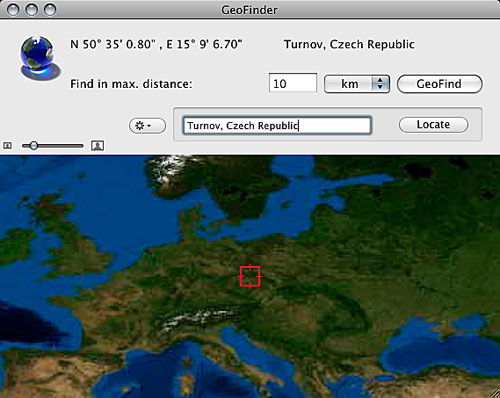Click the map zoom slider track
This screenshot has width=500, height=398.
click(52, 146)
